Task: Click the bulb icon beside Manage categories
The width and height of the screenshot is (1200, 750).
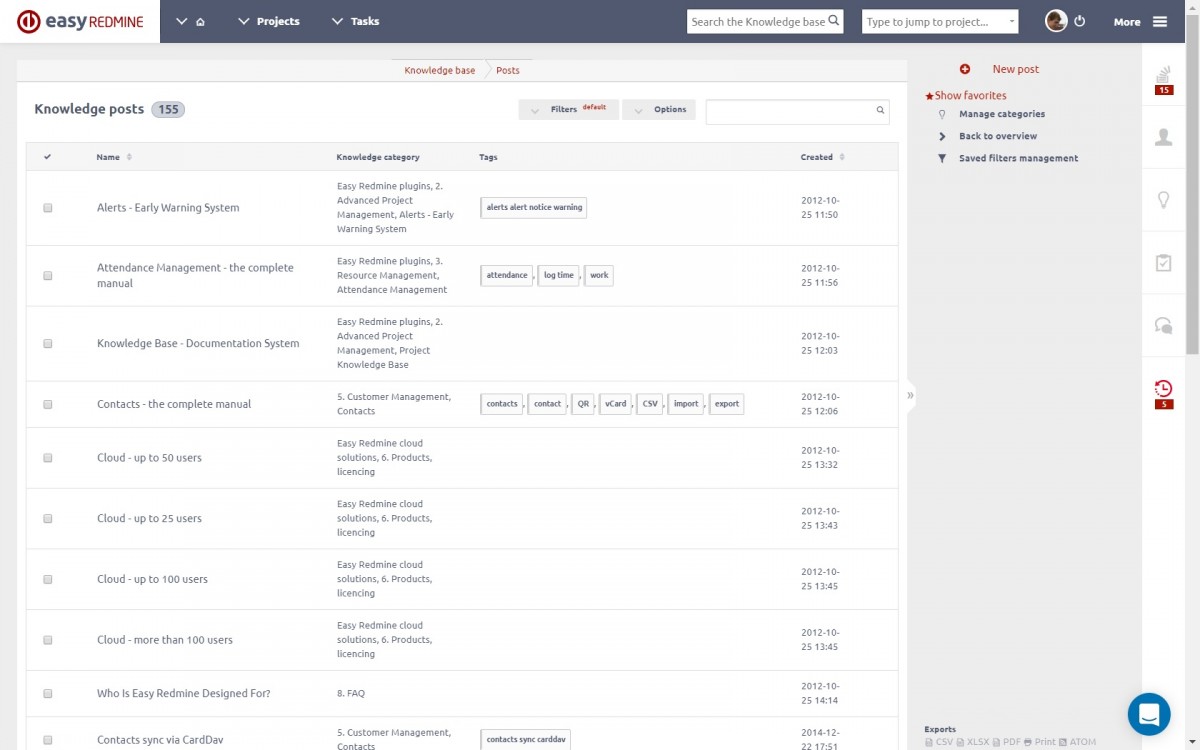Action: coord(942,114)
